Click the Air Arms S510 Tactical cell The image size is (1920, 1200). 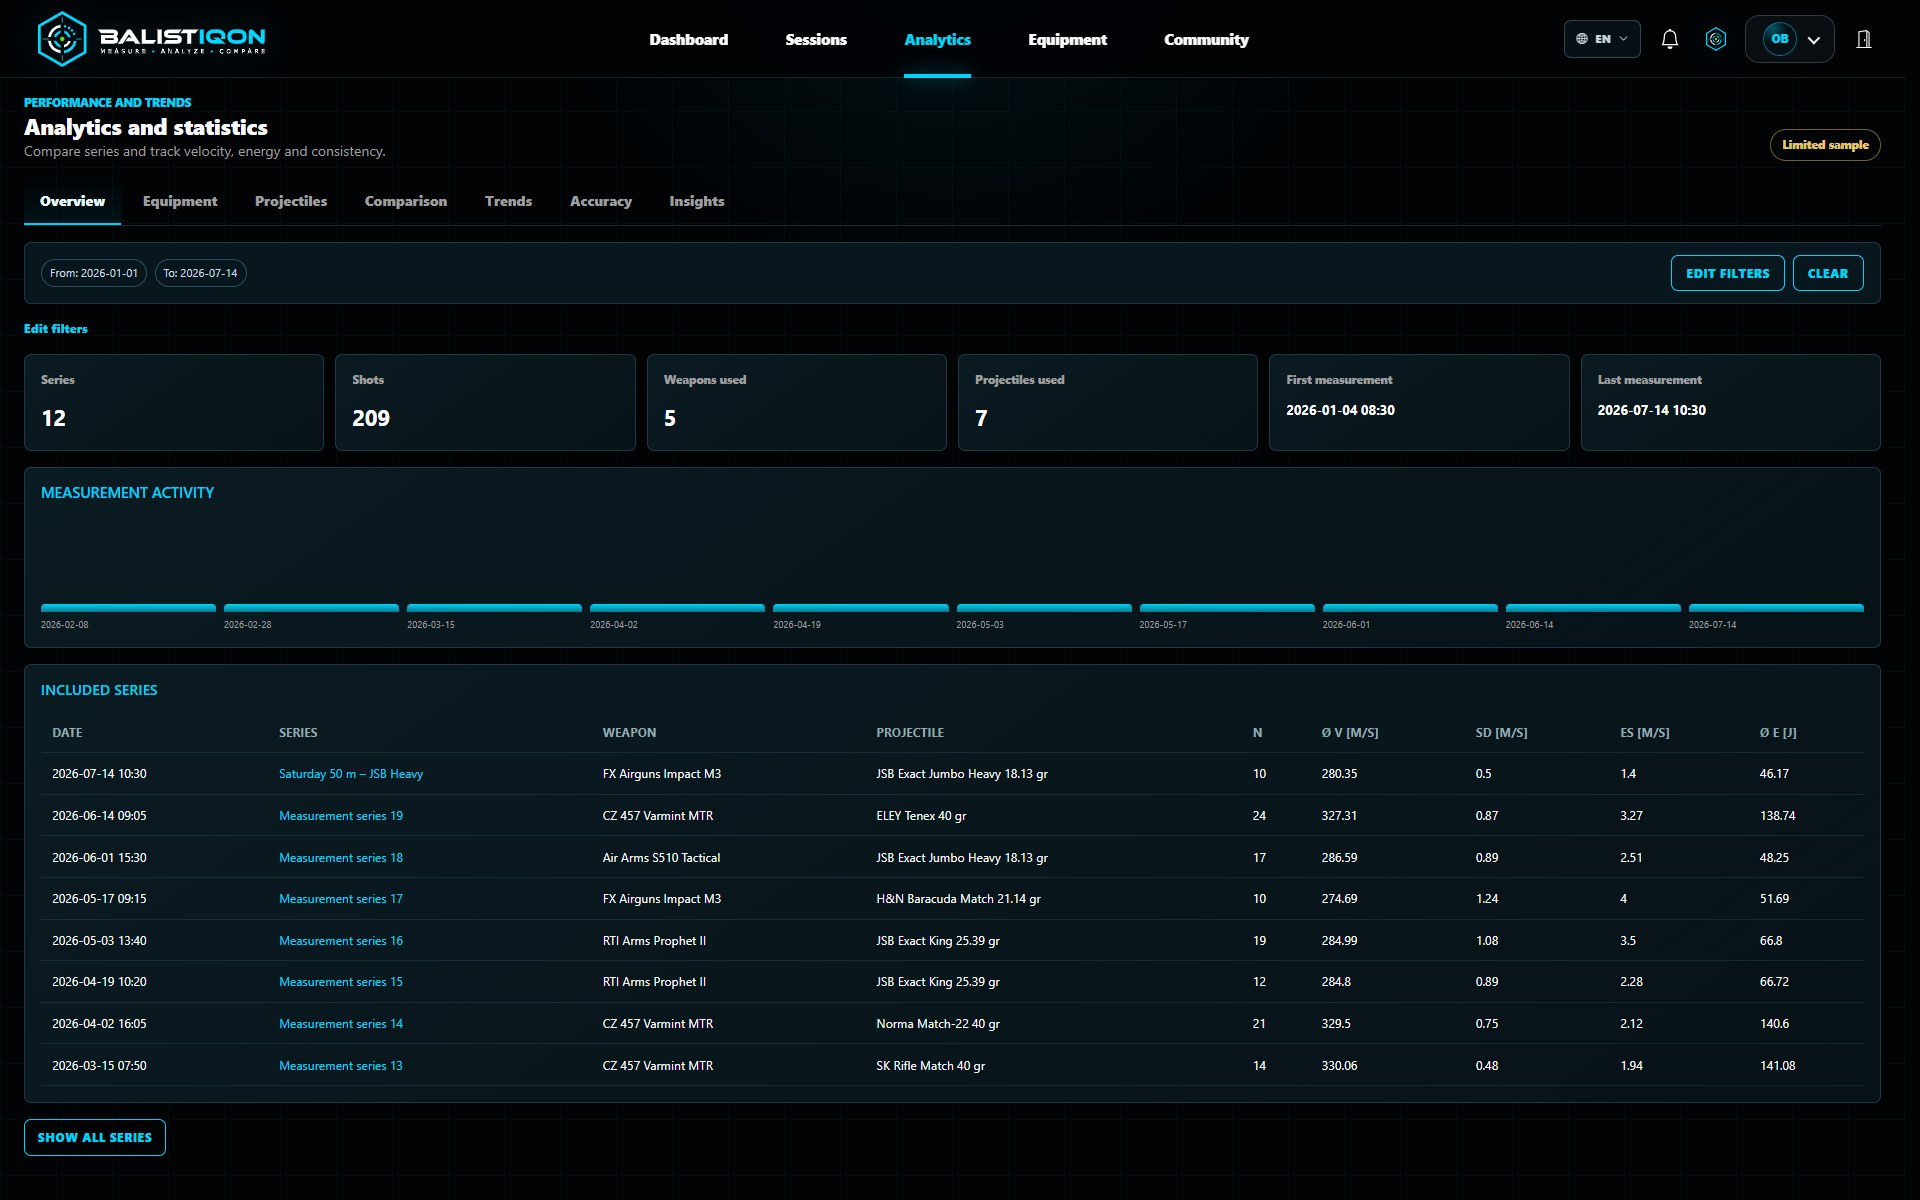[661, 858]
